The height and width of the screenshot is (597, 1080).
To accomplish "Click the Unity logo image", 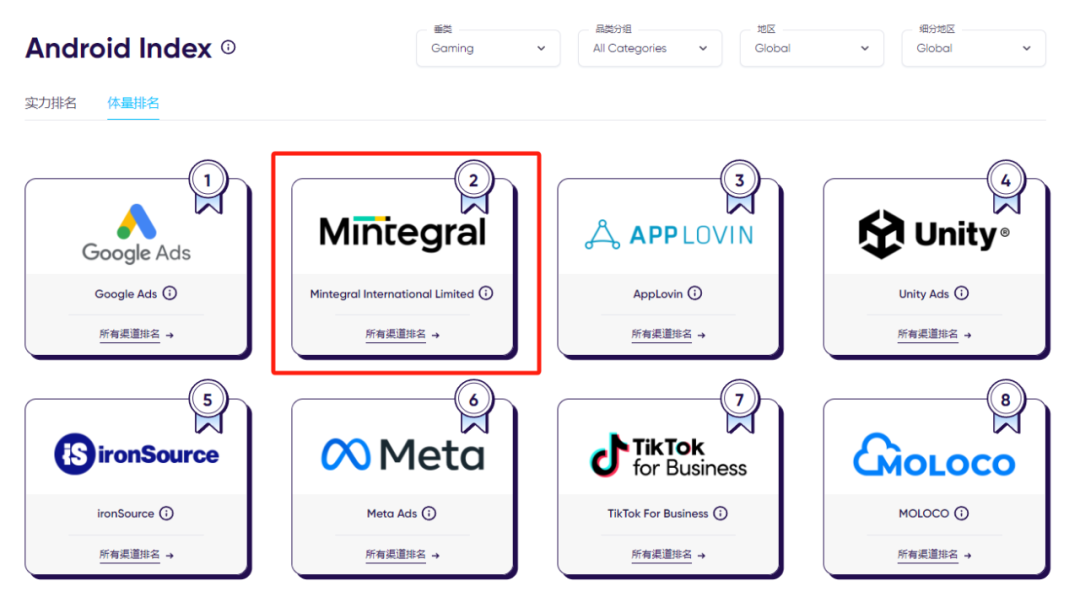I will pyautogui.click(x=933, y=234).
